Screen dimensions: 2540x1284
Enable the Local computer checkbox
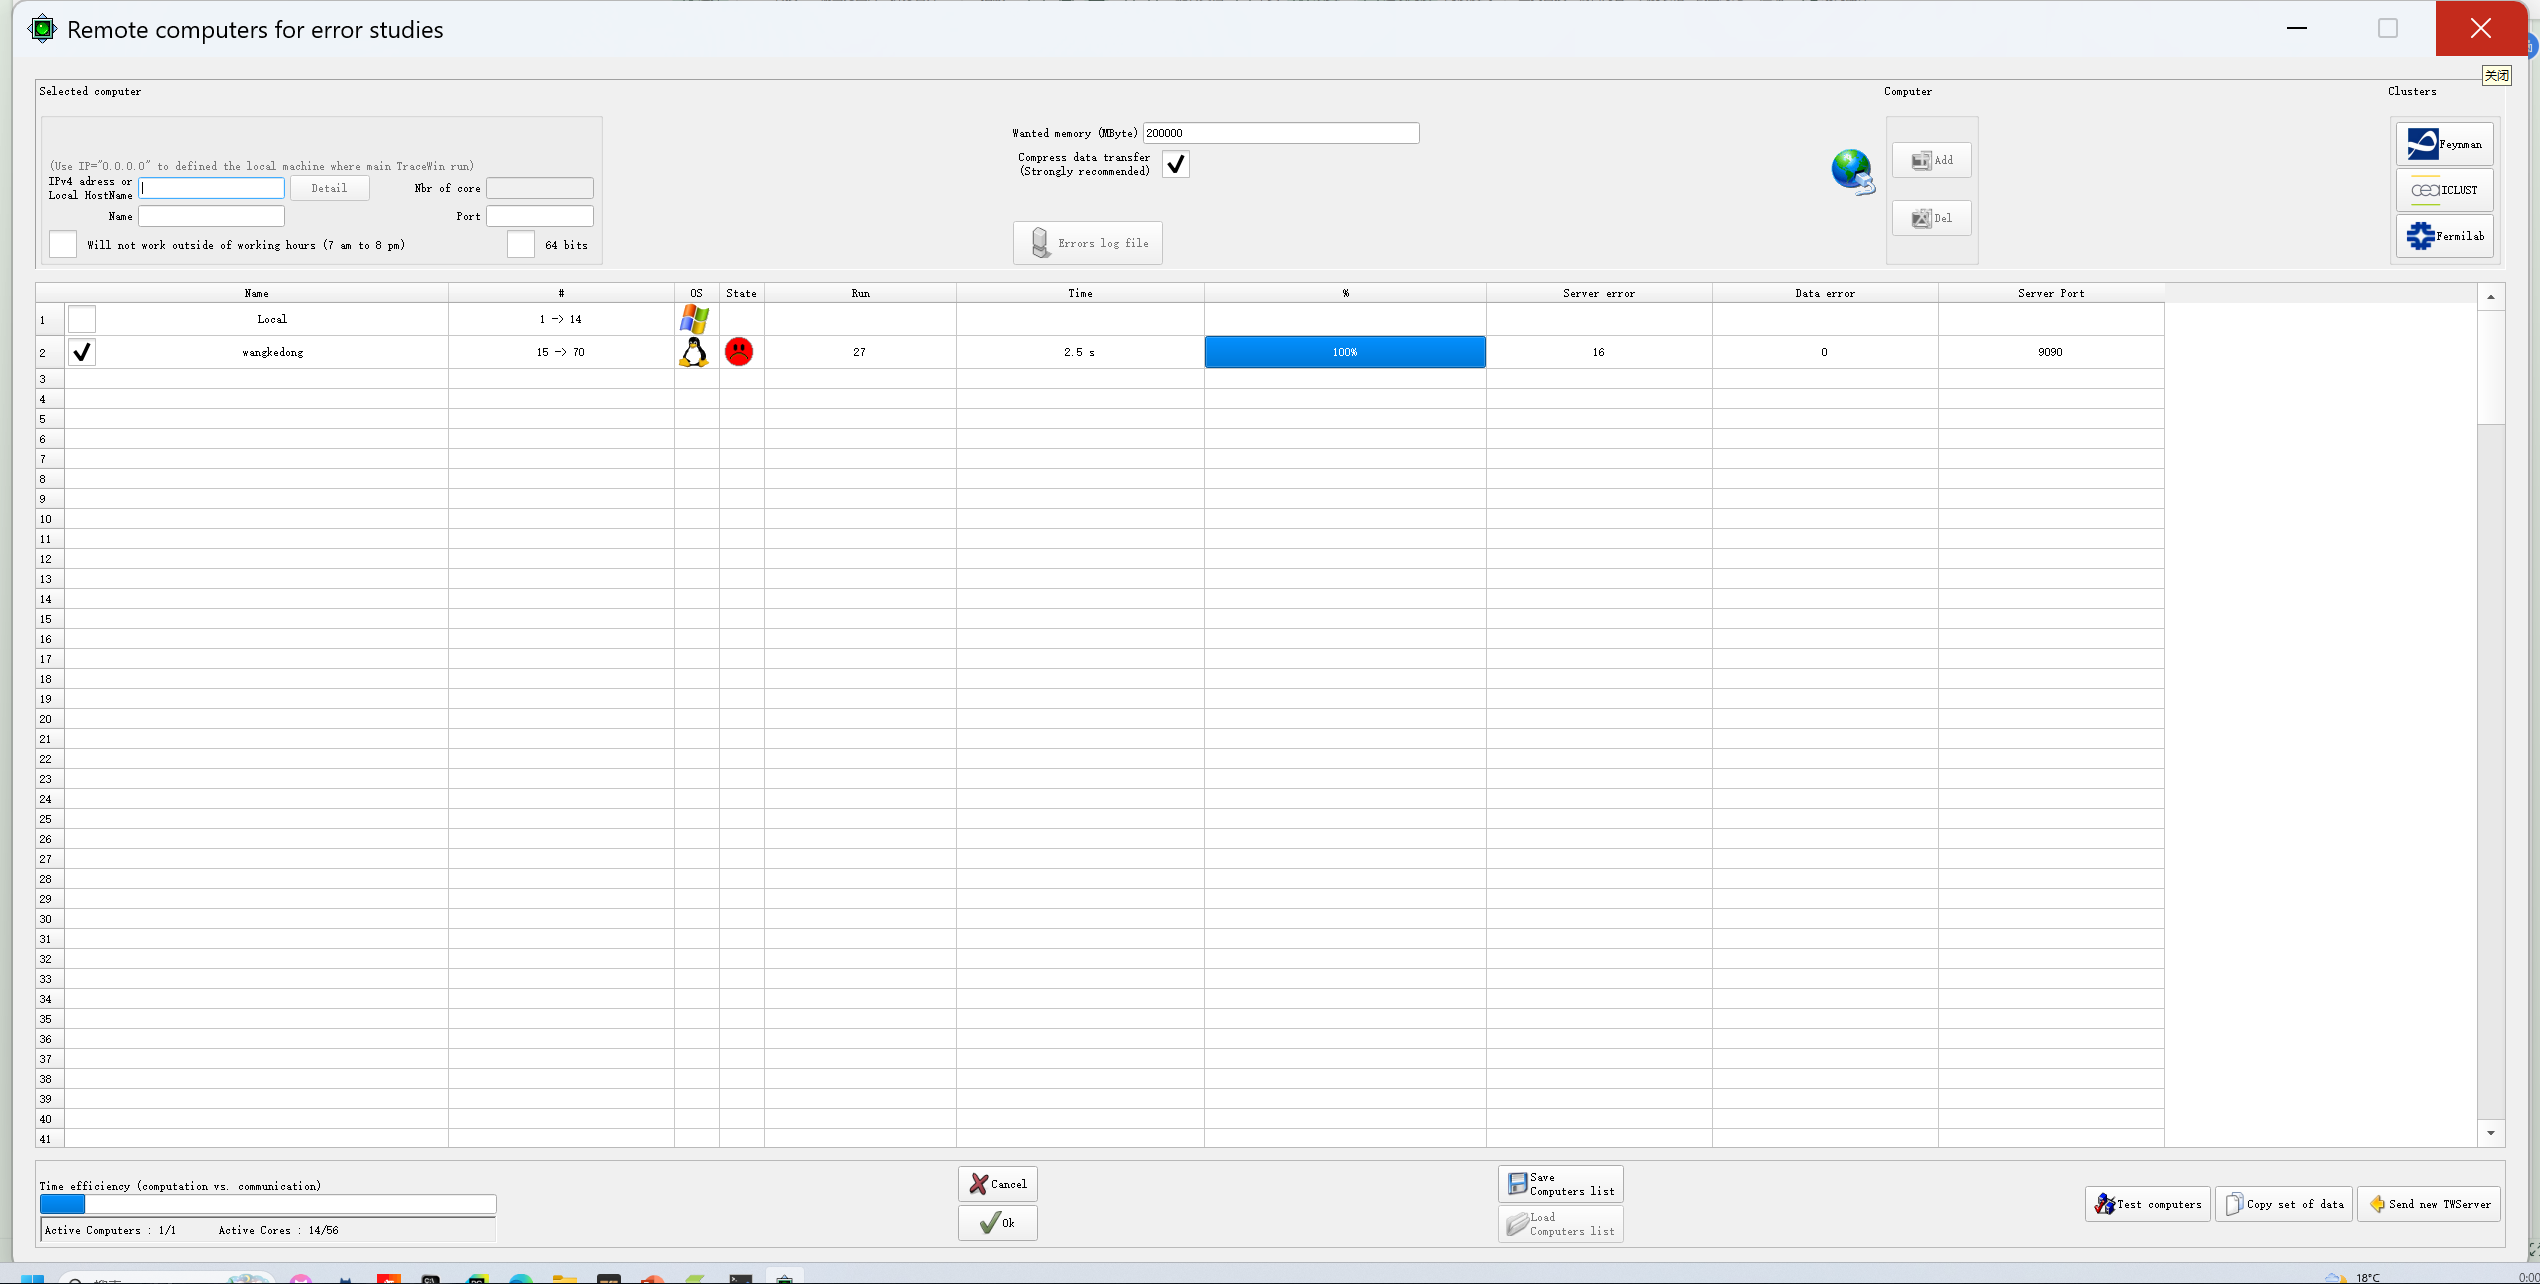click(82, 319)
